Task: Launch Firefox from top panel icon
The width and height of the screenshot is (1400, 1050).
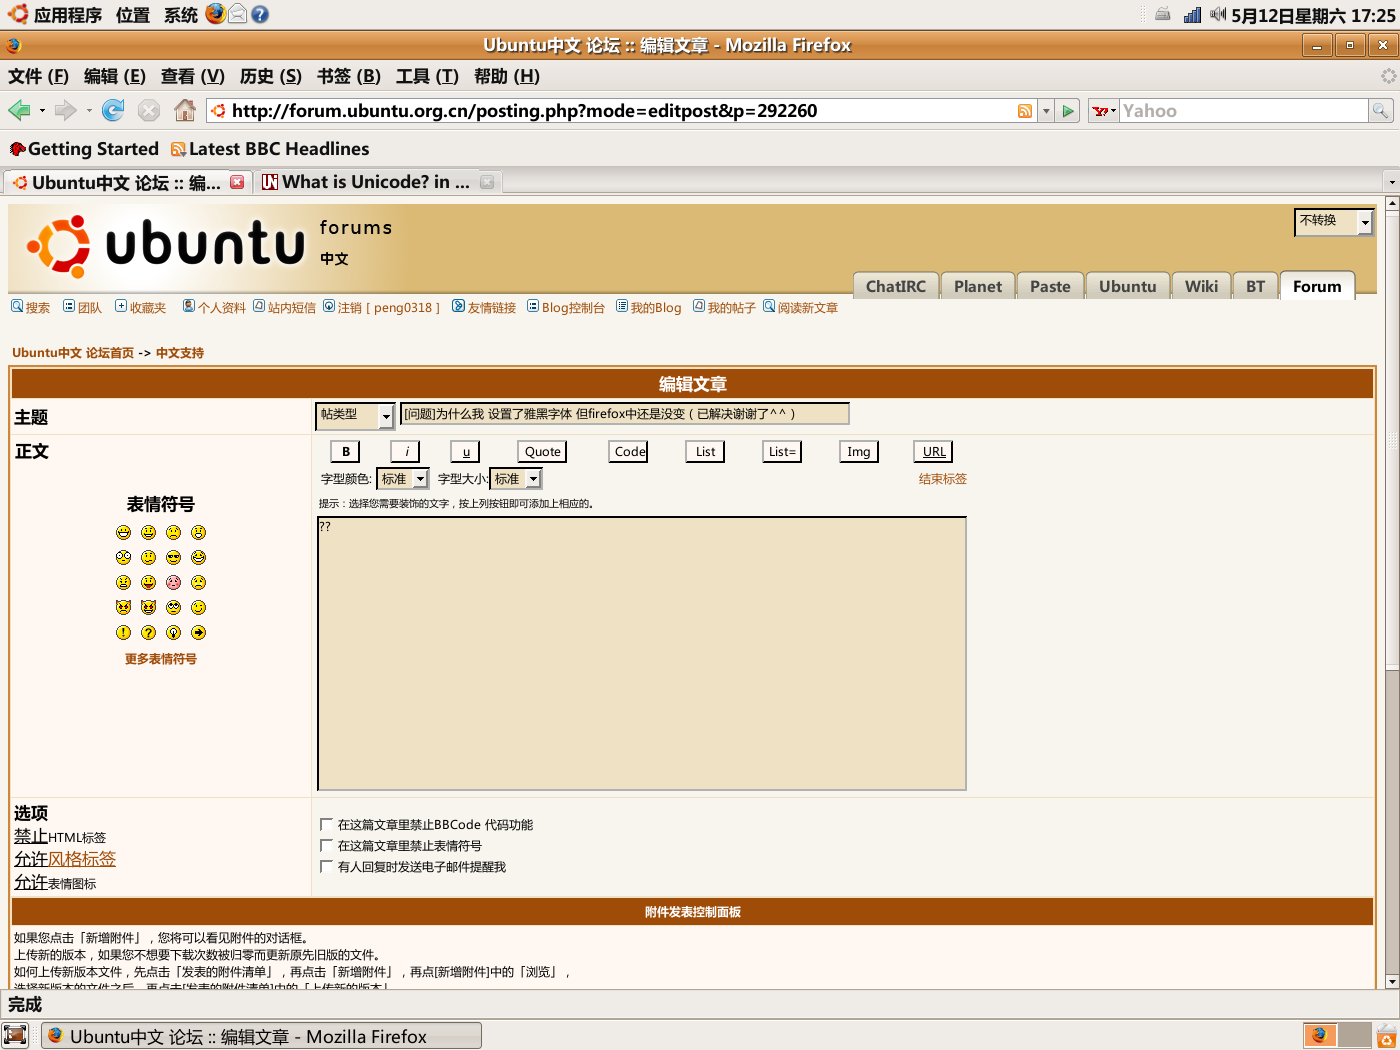Action: [x=216, y=14]
